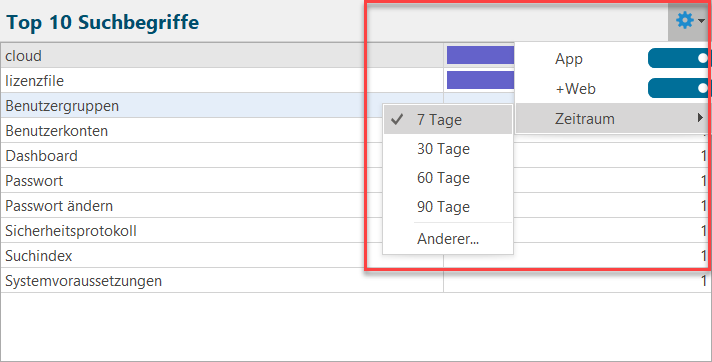Choose 30 Tage time range

[448, 149]
